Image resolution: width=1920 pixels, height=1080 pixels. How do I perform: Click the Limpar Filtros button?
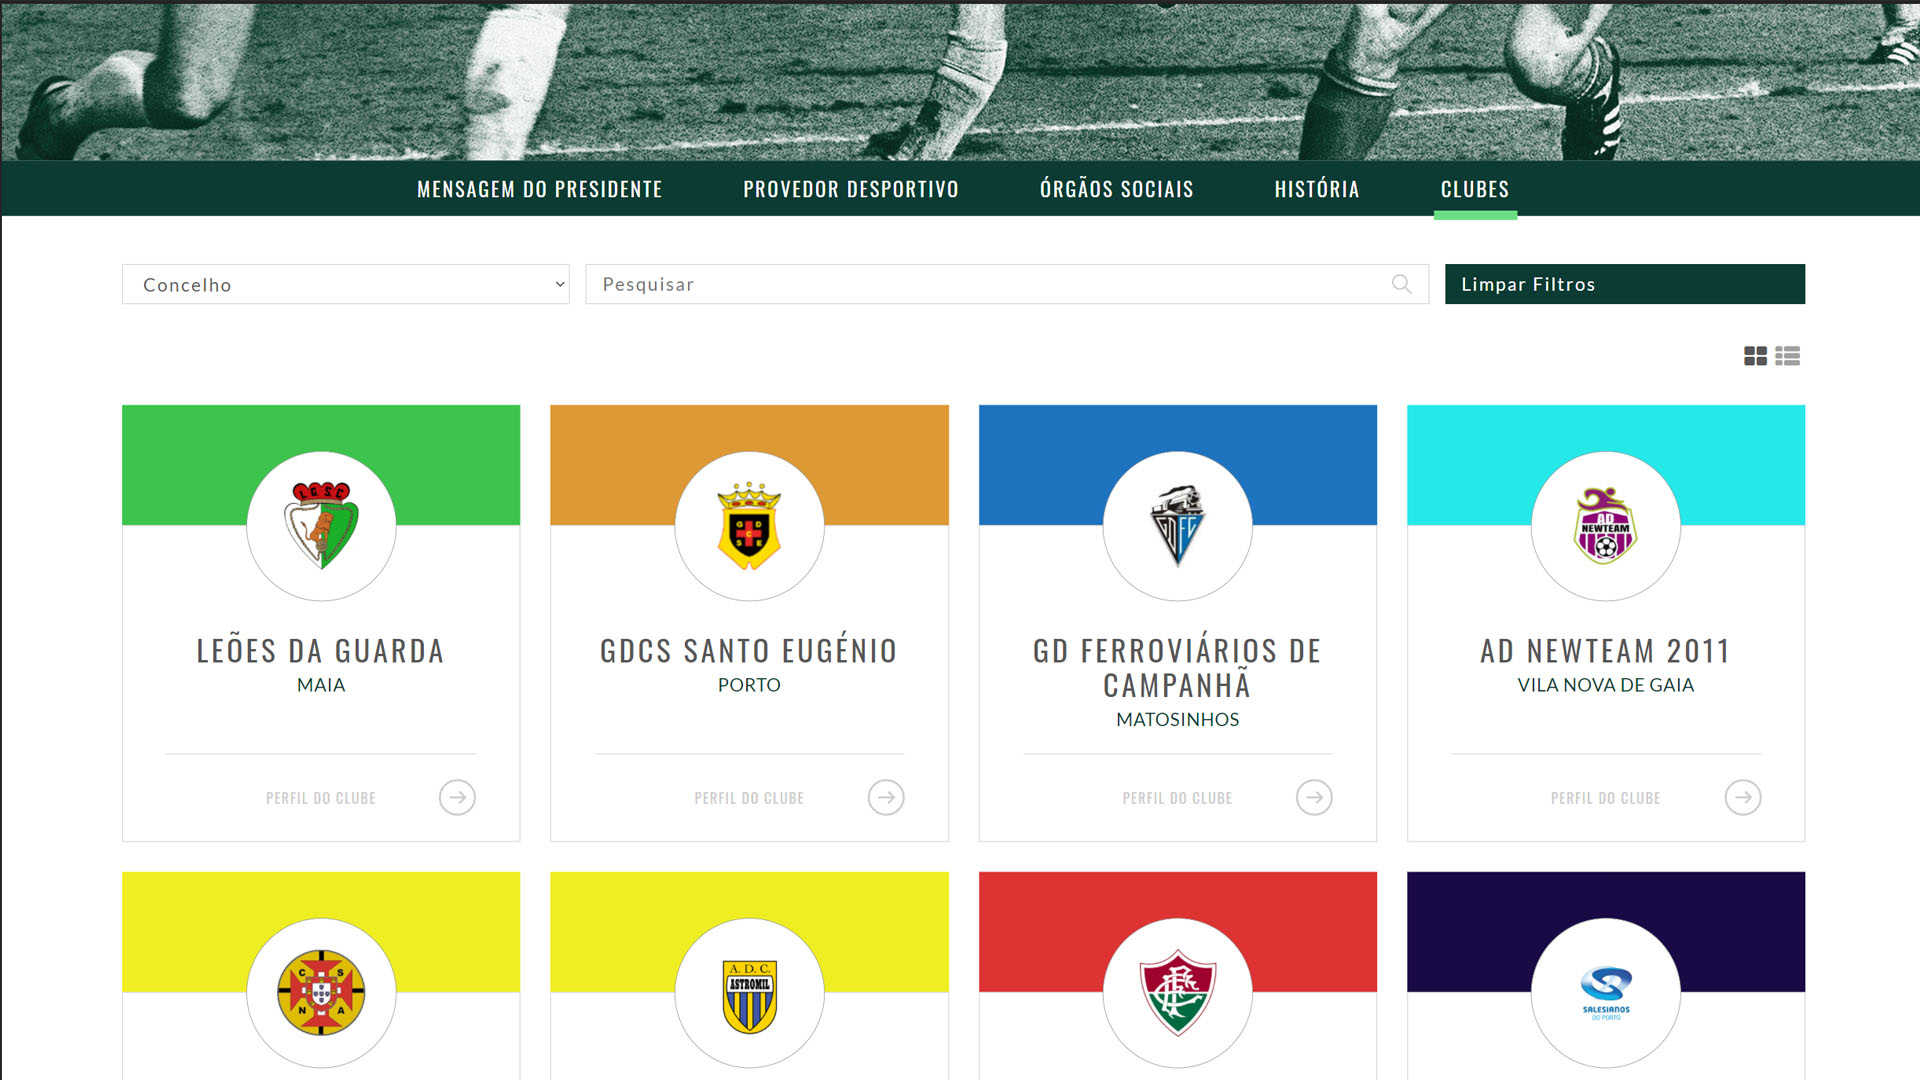(1625, 284)
